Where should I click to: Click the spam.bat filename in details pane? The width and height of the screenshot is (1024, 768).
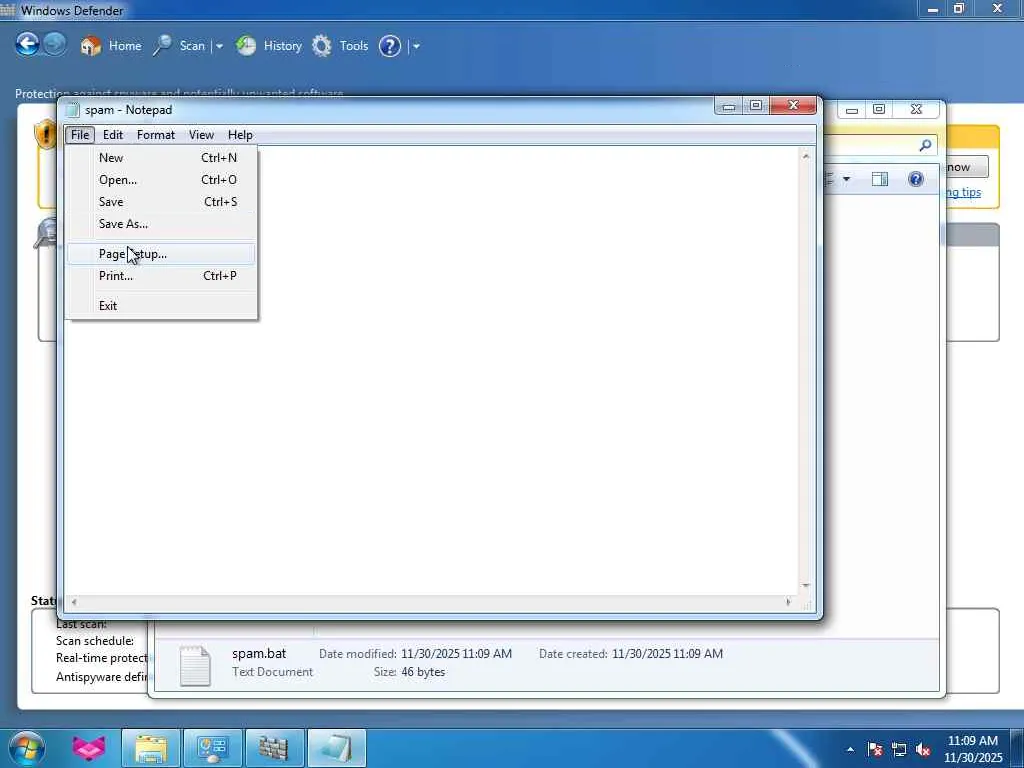point(259,654)
